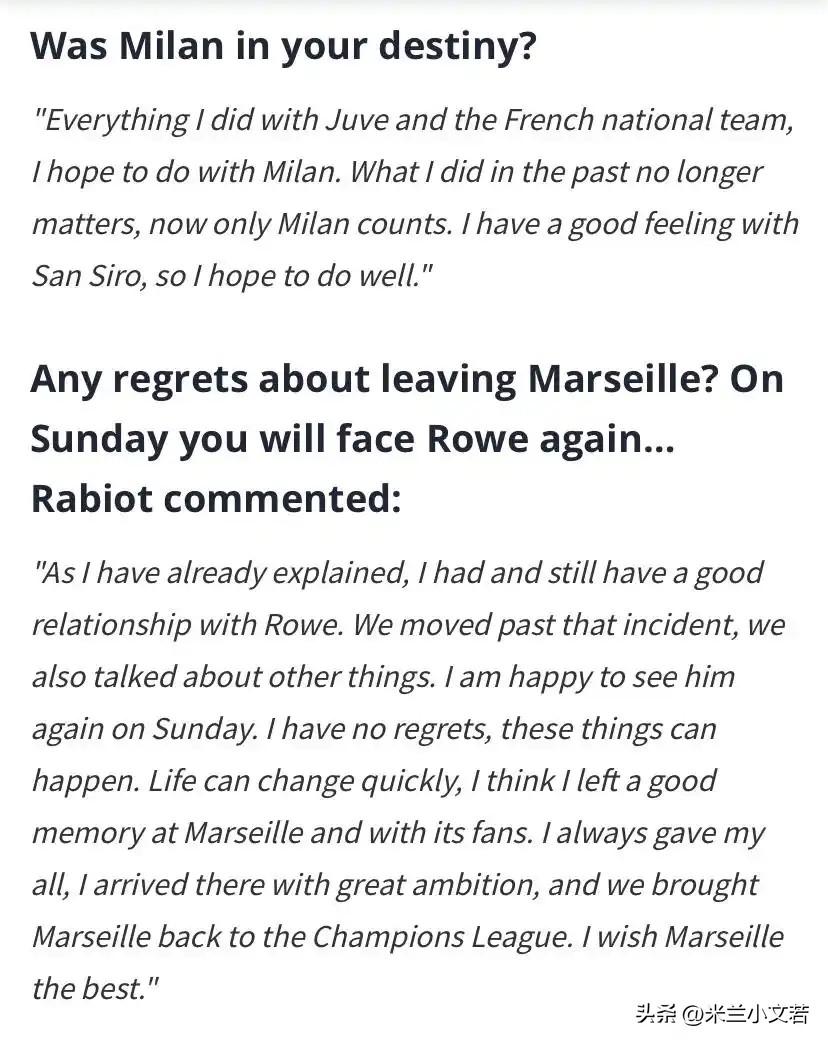Screen dimensions: 828x1043
Task: Click the line 'also talked about other things'
Action: pos(384,677)
